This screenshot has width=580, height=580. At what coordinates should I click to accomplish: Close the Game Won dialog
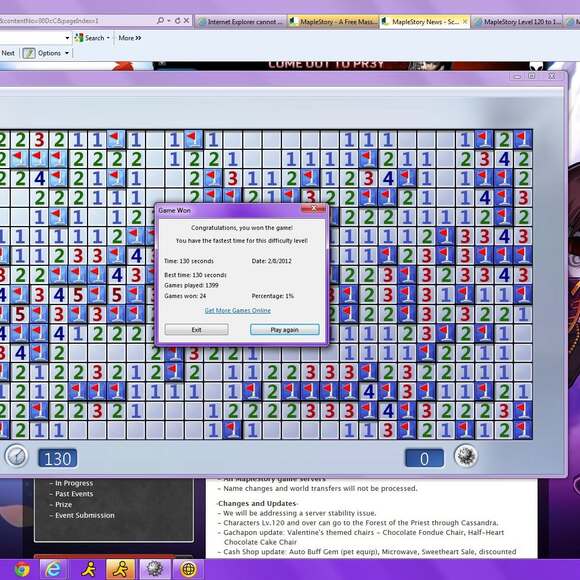(314, 208)
